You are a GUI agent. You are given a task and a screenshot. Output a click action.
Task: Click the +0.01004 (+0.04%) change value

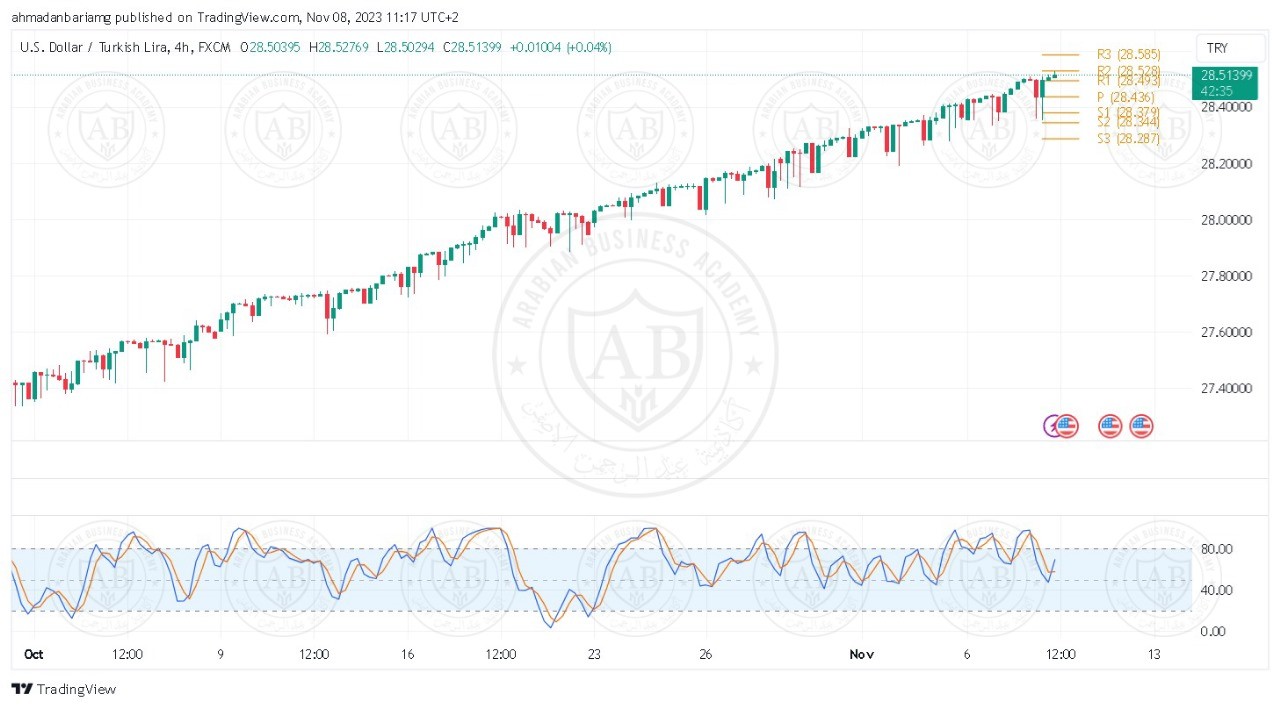click(x=560, y=47)
